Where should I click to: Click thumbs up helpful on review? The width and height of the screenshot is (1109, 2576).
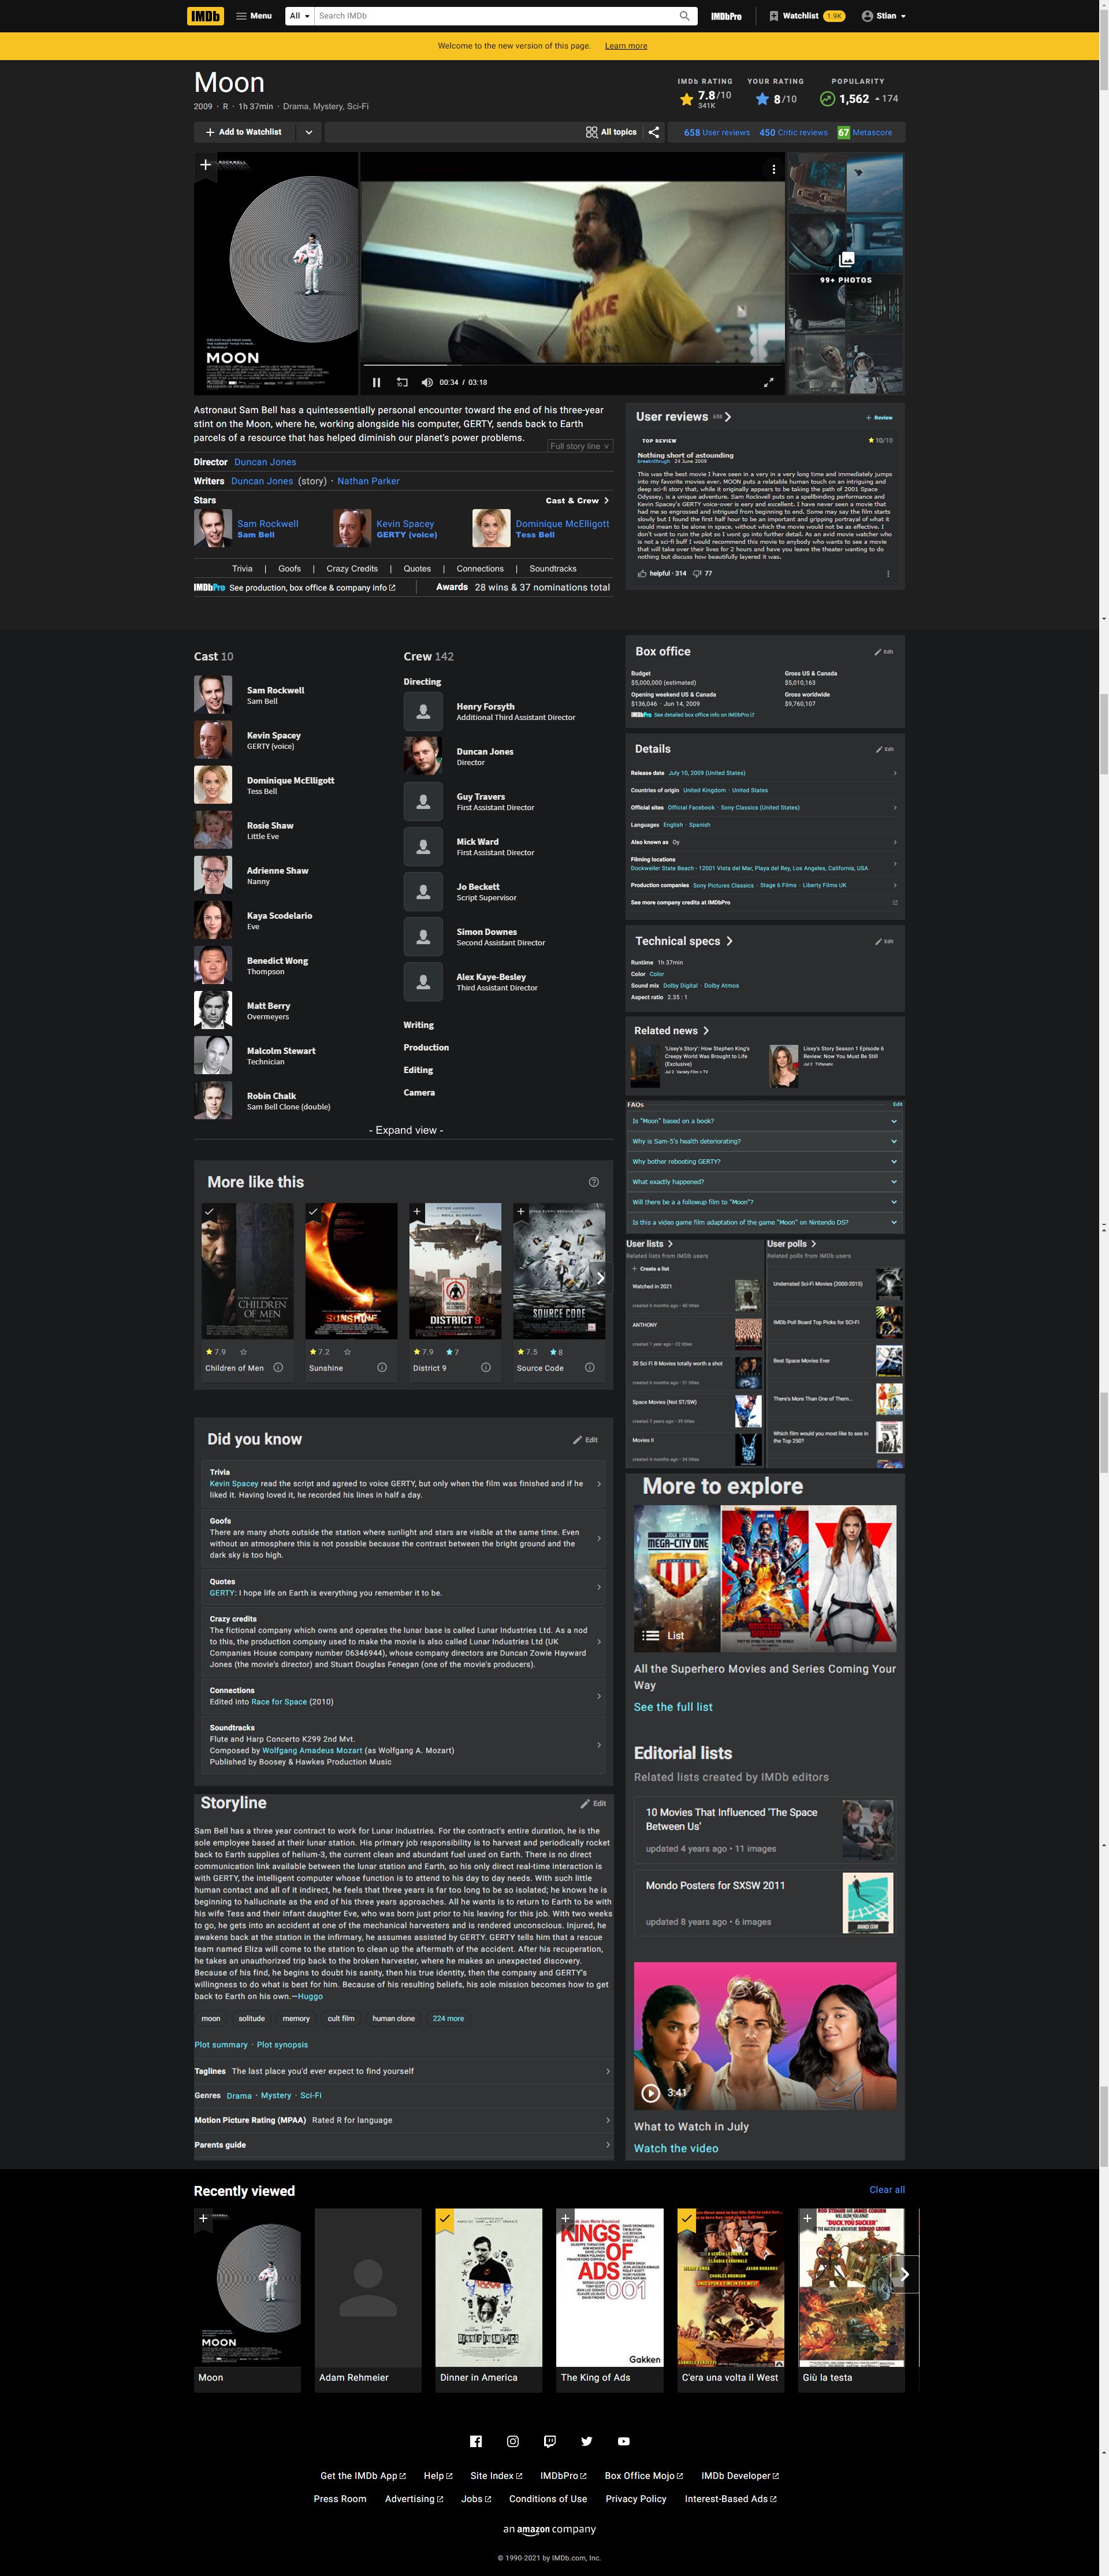point(642,574)
